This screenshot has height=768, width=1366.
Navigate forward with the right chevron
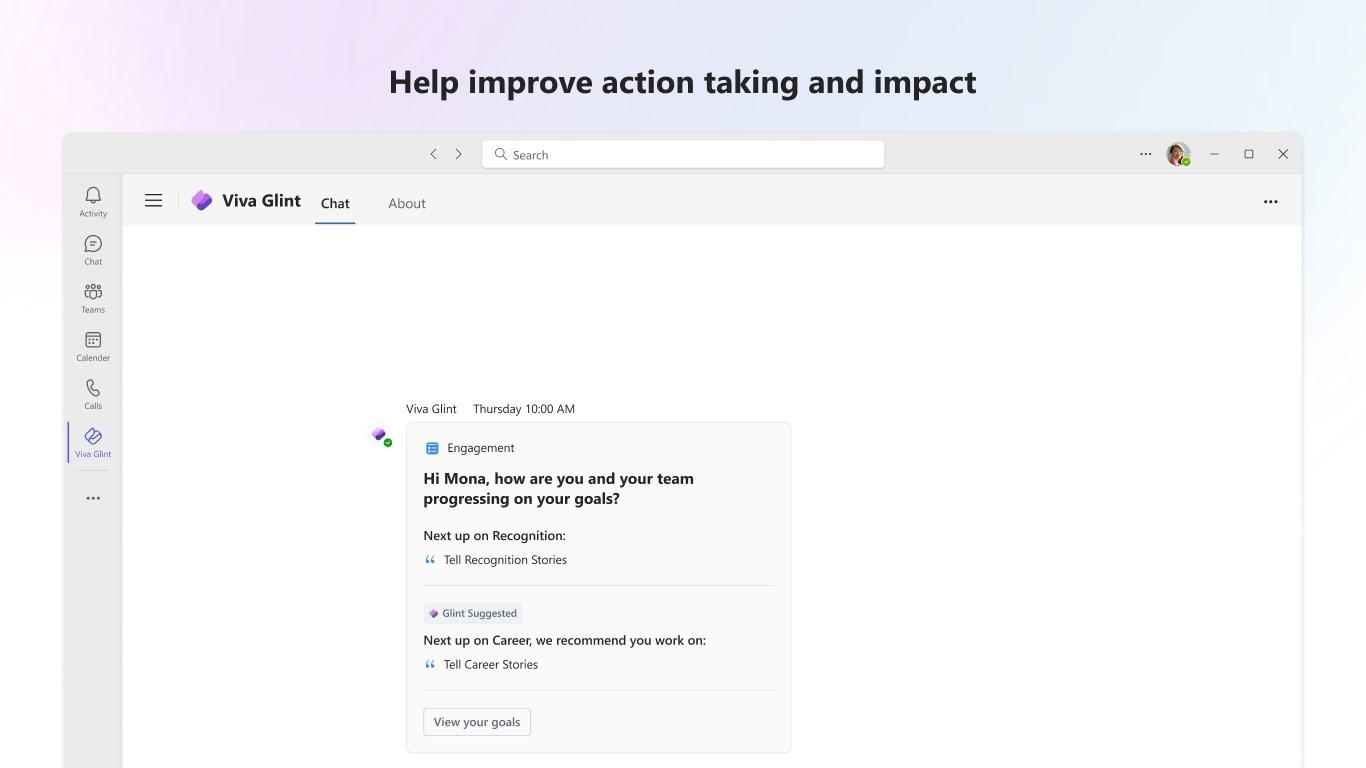click(x=459, y=154)
